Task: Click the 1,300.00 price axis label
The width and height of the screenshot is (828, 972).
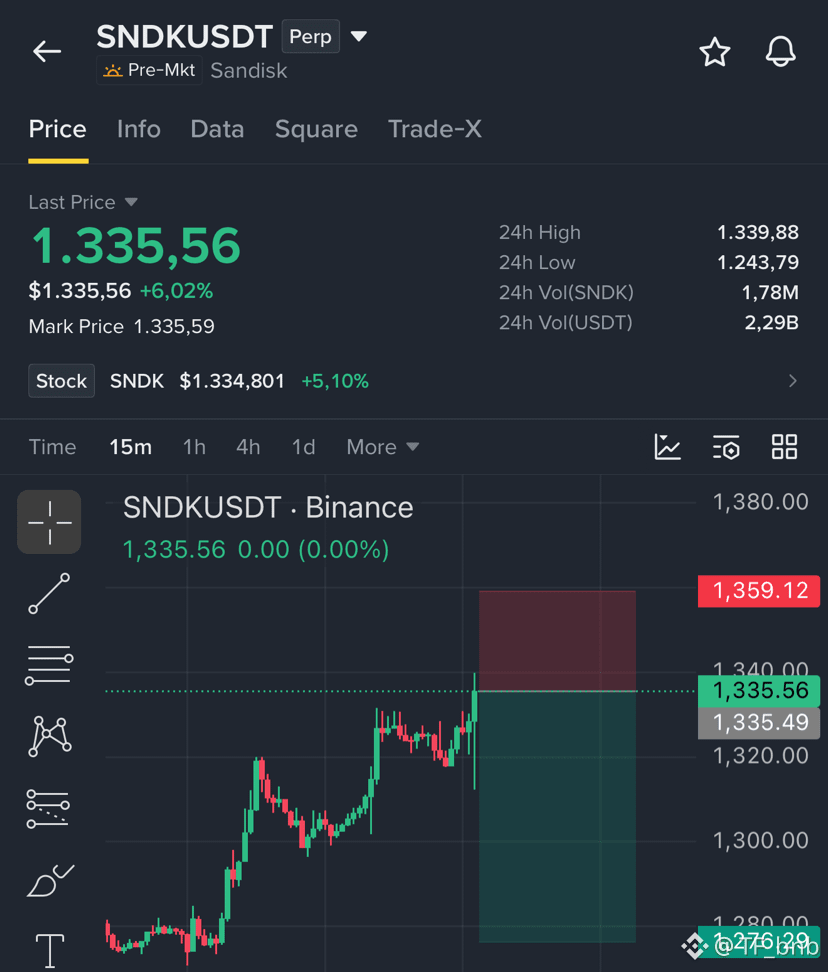Action: 760,841
